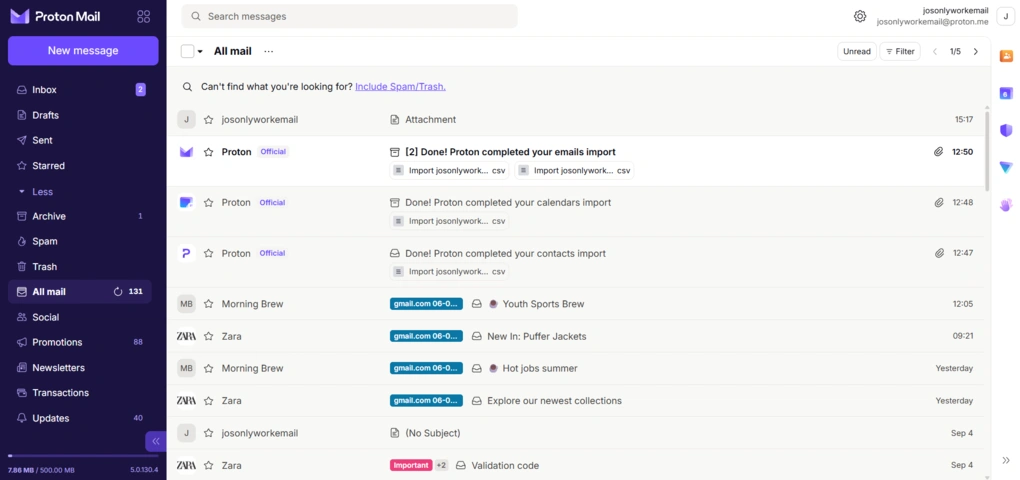The width and height of the screenshot is (1020, 480).
Task: Open the Archive folder
Action: [x=79, y=216]
